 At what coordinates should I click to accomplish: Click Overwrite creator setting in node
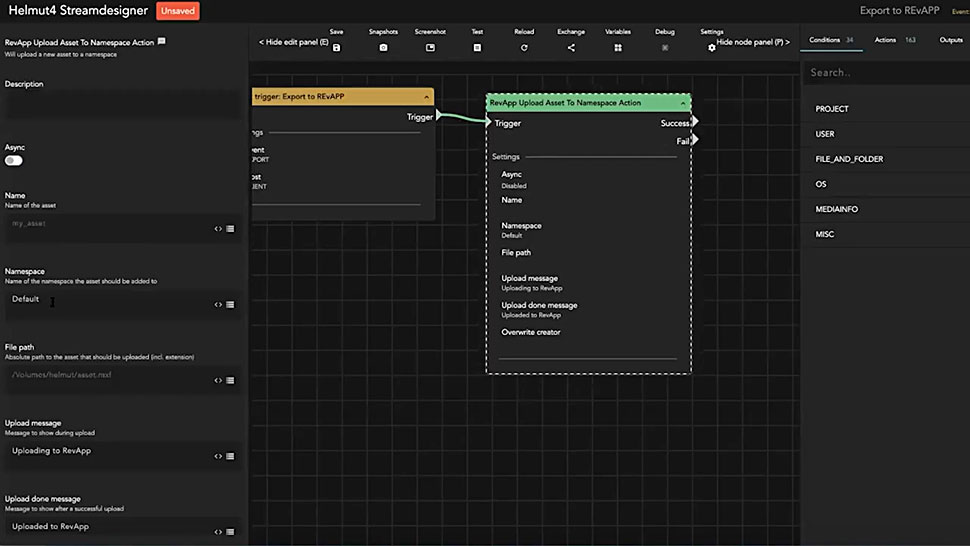coord(531,332)
